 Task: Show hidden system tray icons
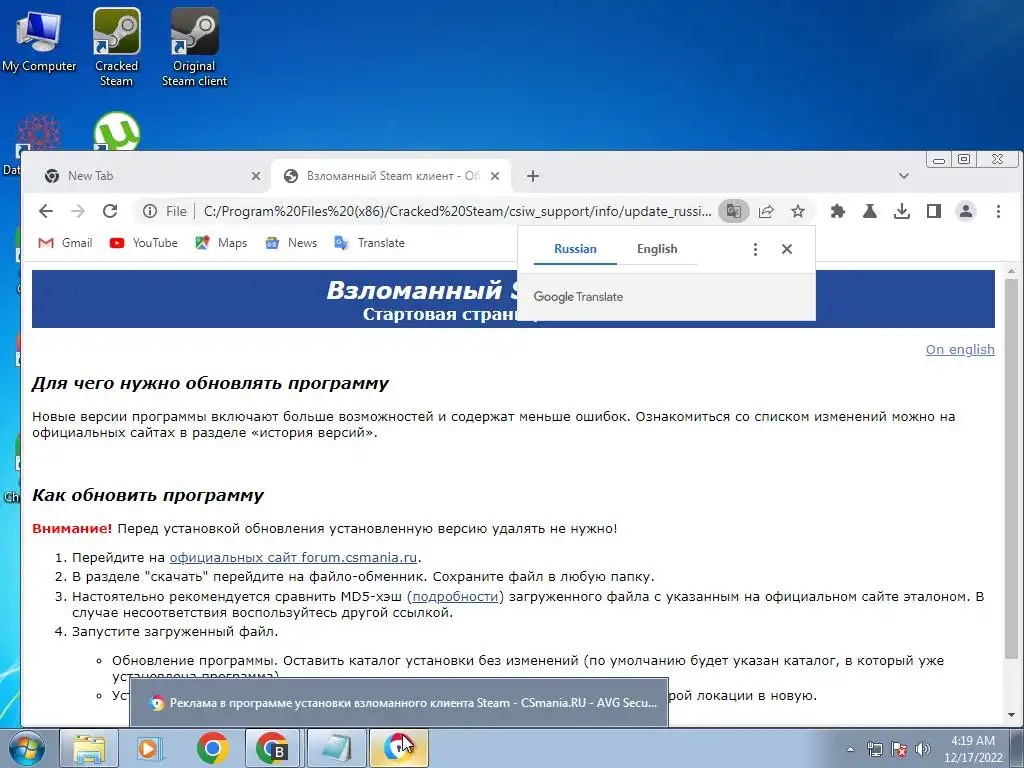click(850, 749)
